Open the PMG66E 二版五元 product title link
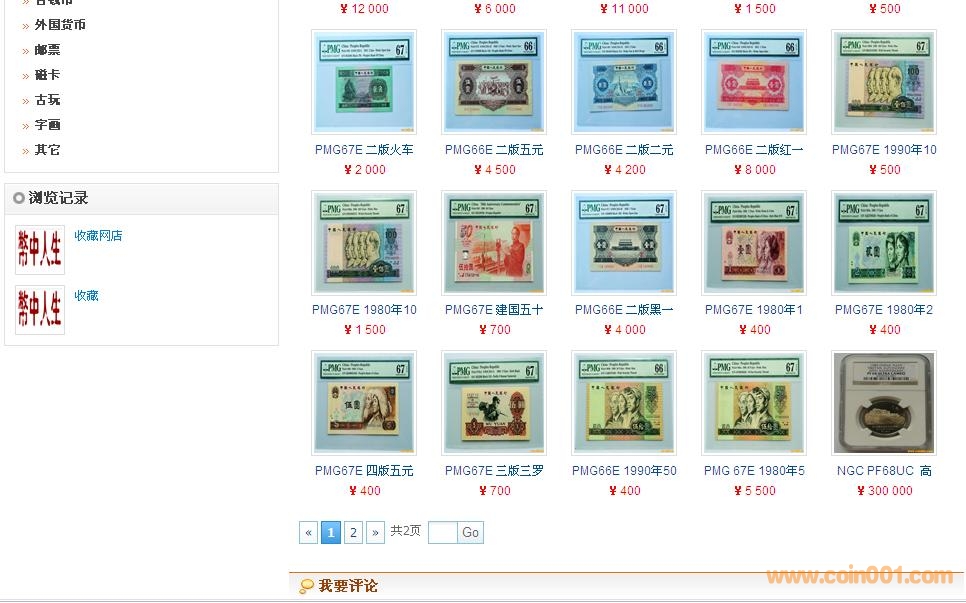The image size is (966, 603). [x=494, y=150]
